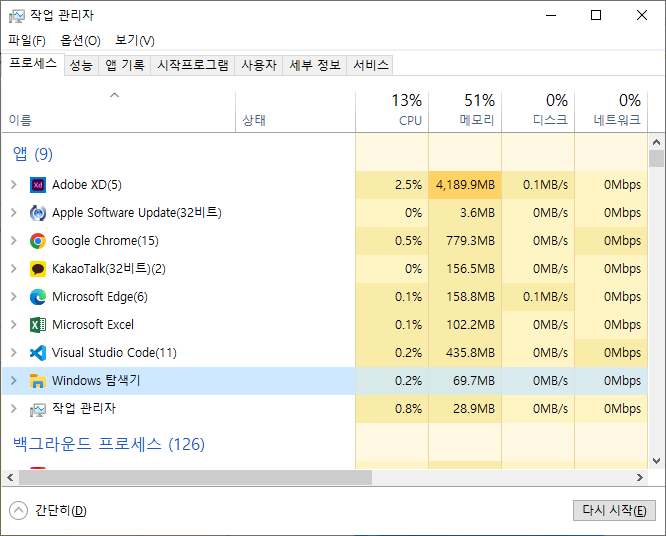Click the vertical scrollbar down arrow
The height and width of the screenshot is (536, 666).
pos(656,461)
